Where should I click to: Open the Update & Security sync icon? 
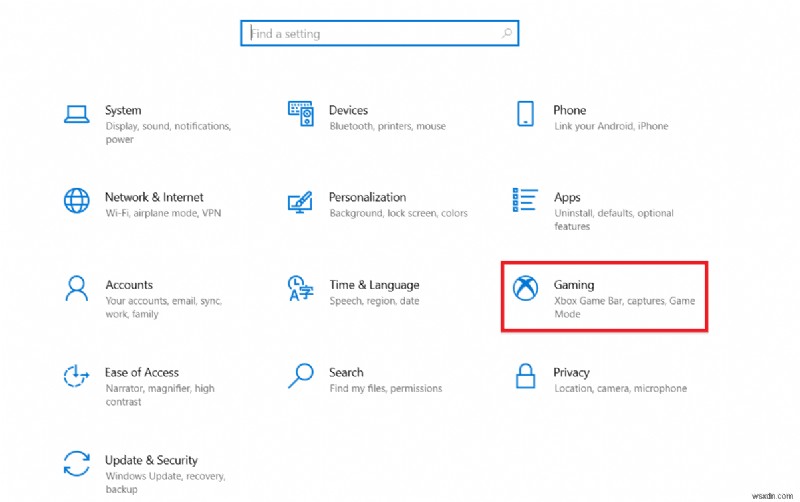(x=77, y=463)
